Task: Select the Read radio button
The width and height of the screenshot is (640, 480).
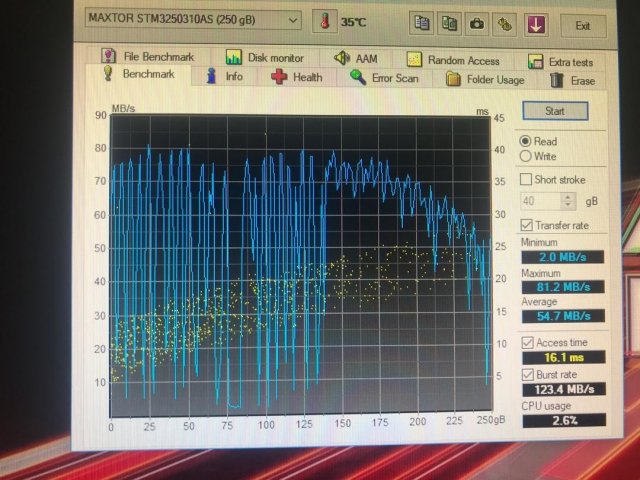Action: click(526, 141)
